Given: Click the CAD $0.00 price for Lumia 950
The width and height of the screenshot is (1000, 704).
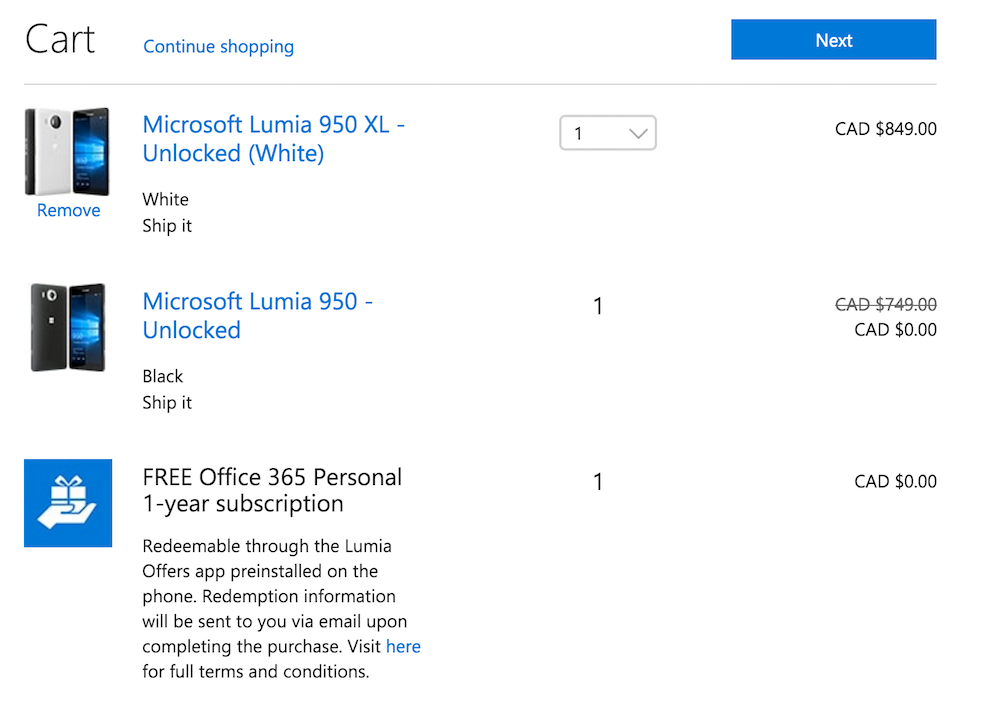Looking at the screenshot, I should click(895, 329).
